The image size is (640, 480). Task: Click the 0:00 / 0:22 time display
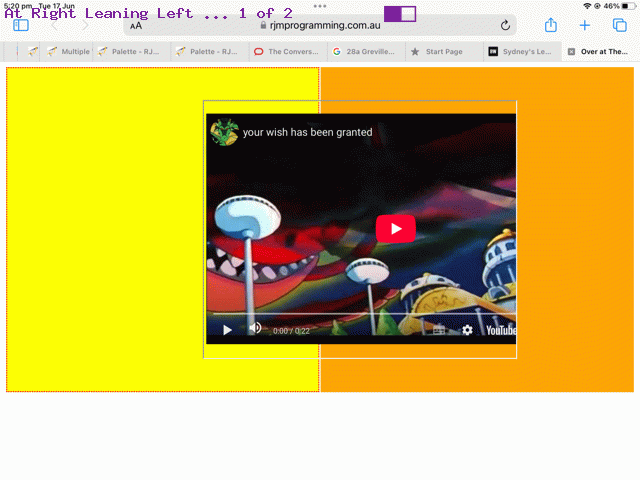pyautogui.click(x=291, y=331)
